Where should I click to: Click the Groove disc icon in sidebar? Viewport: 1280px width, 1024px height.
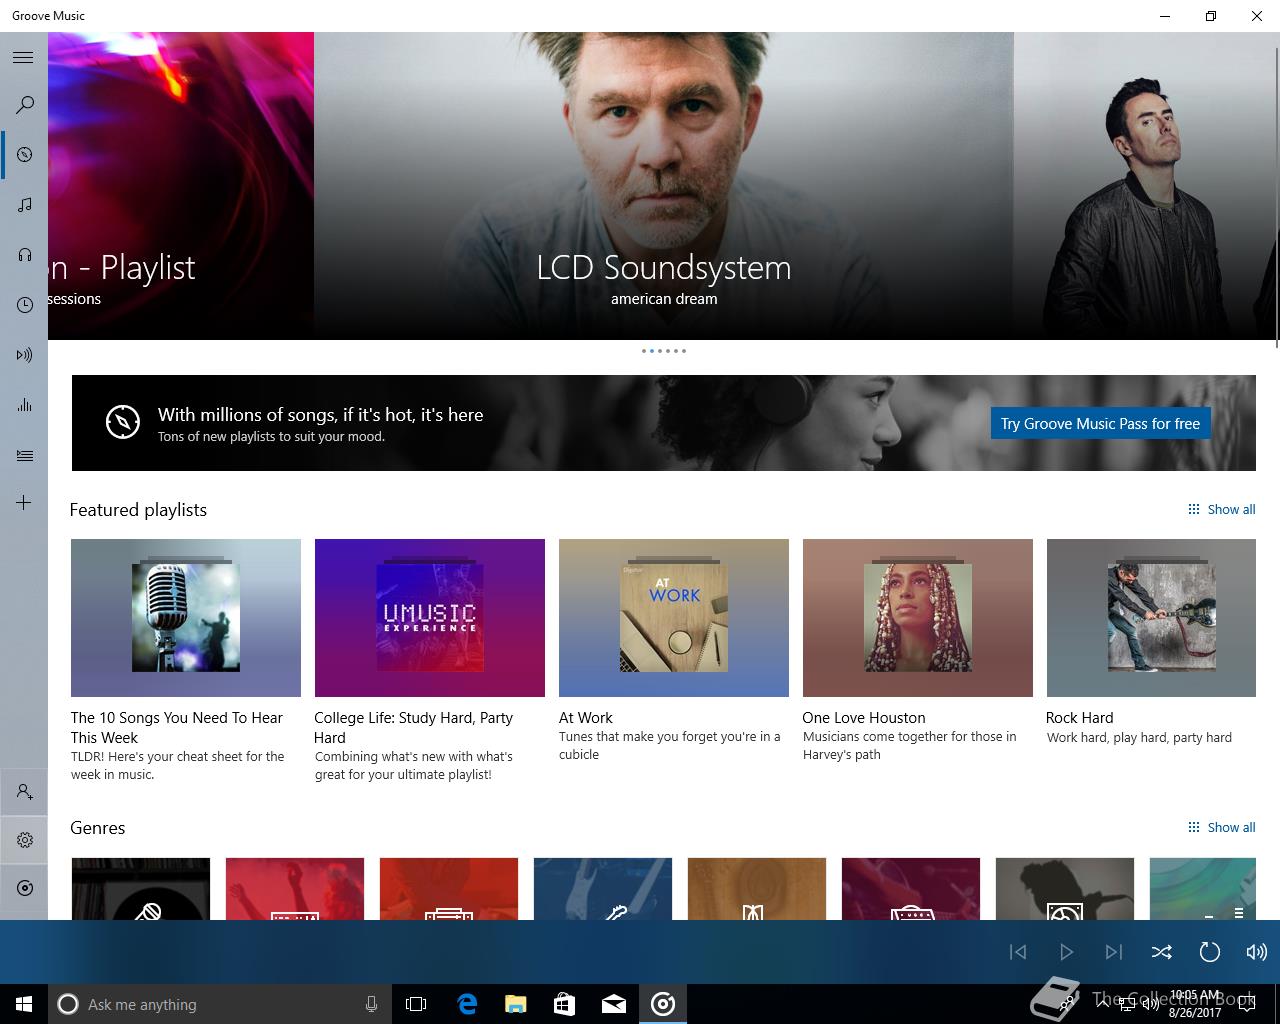point(25,888)
